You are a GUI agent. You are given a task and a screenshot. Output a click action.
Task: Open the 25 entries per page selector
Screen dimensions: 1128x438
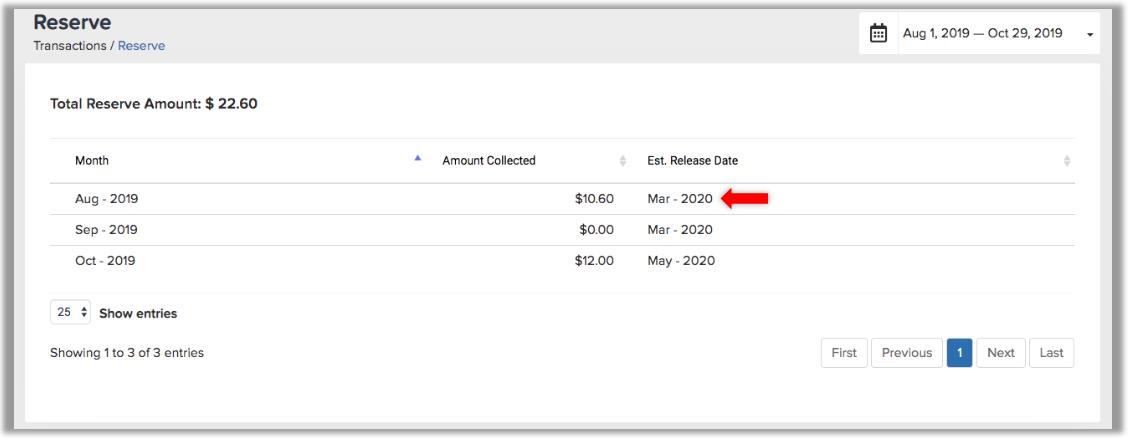click(x=70, y=313)
